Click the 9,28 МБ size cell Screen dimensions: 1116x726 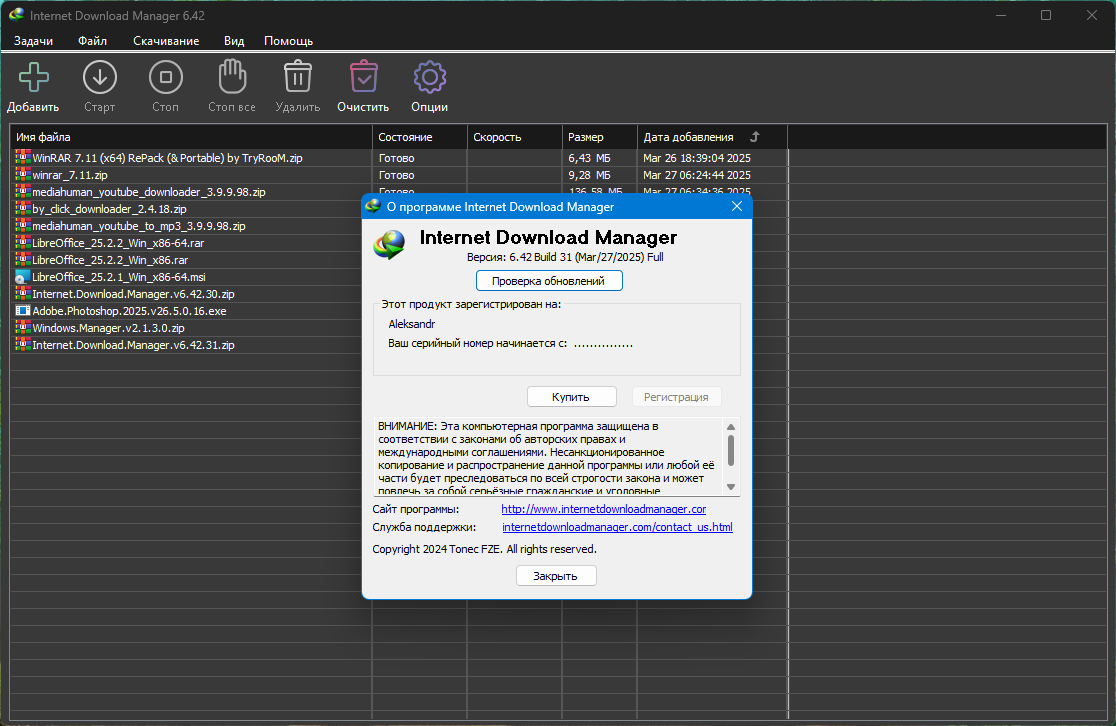pos(589,175)
